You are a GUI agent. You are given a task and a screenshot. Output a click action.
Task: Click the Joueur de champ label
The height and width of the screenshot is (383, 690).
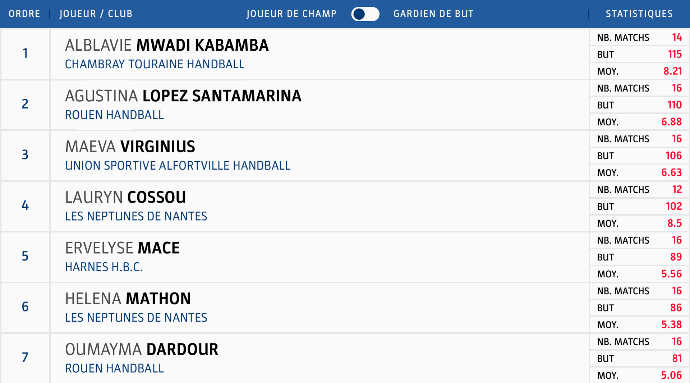coord(291,14)
